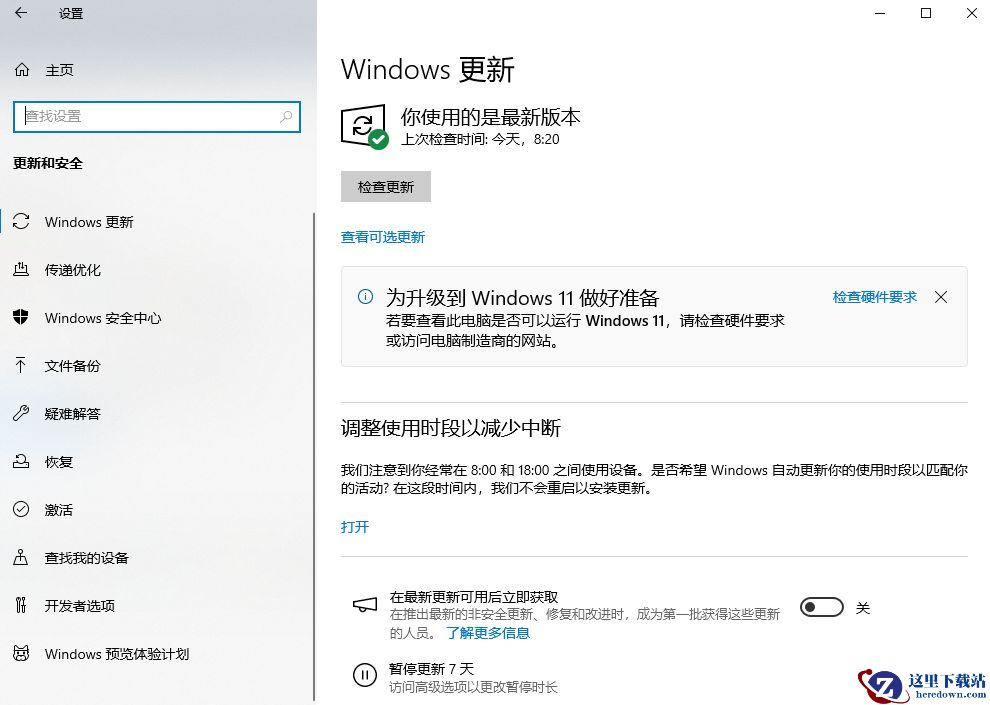The image size is (990, 705).
Task: Click 检查硬件要求 link
Action: tap(874, 297)
